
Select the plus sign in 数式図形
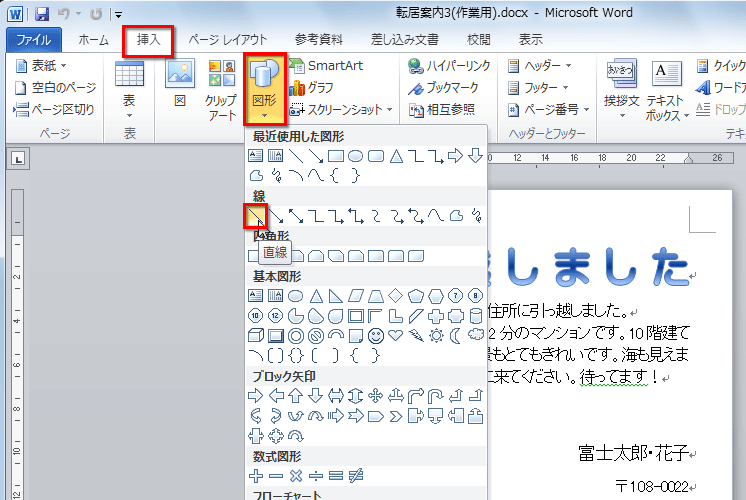pyautogui.click(x=256, y=476)
